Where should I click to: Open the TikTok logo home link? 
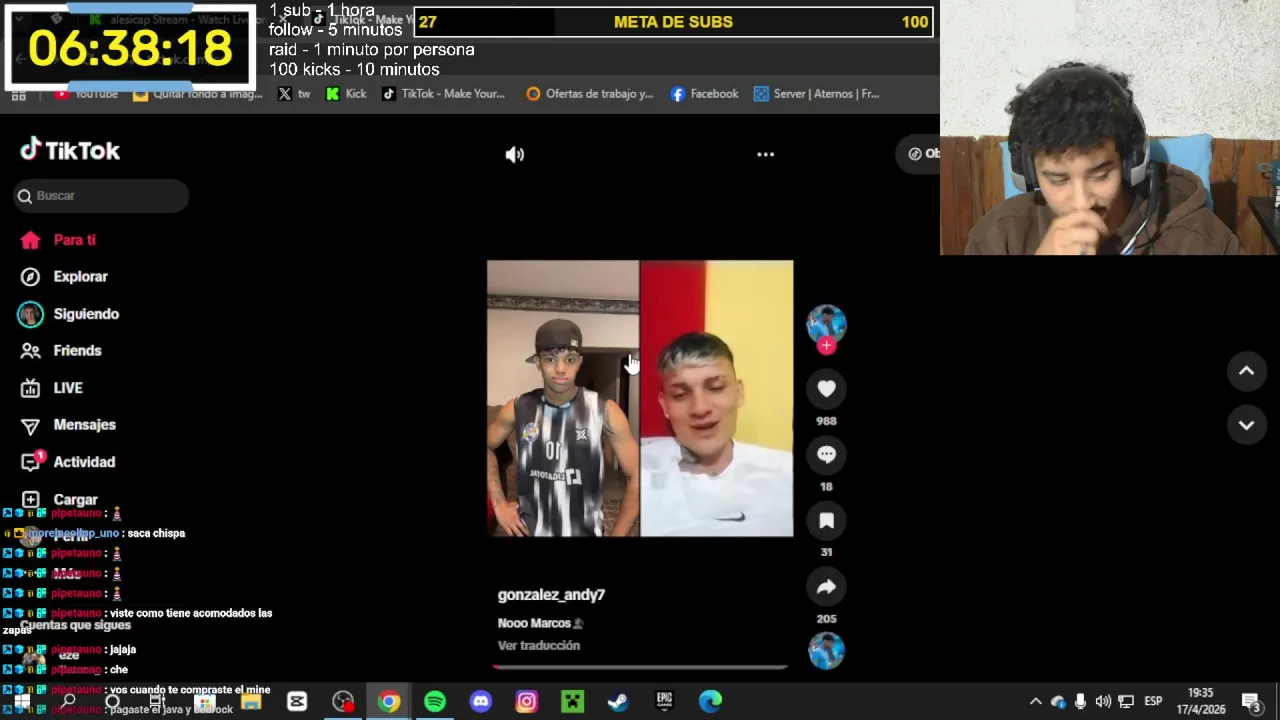click(x=70, y=150)
